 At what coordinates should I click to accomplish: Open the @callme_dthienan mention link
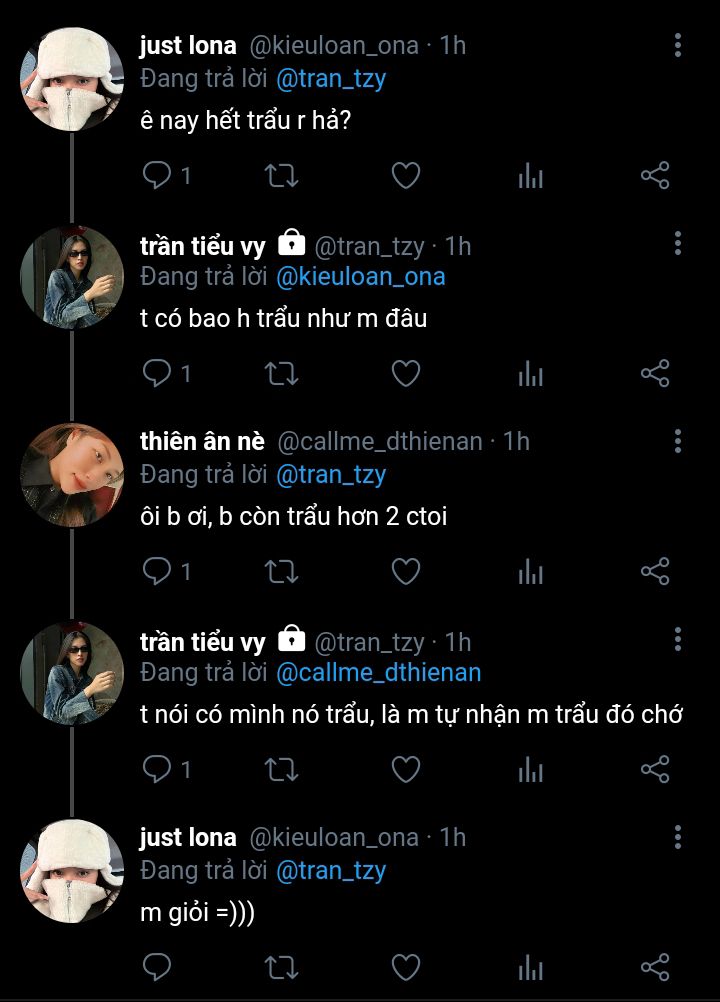(x=378, y=673)
